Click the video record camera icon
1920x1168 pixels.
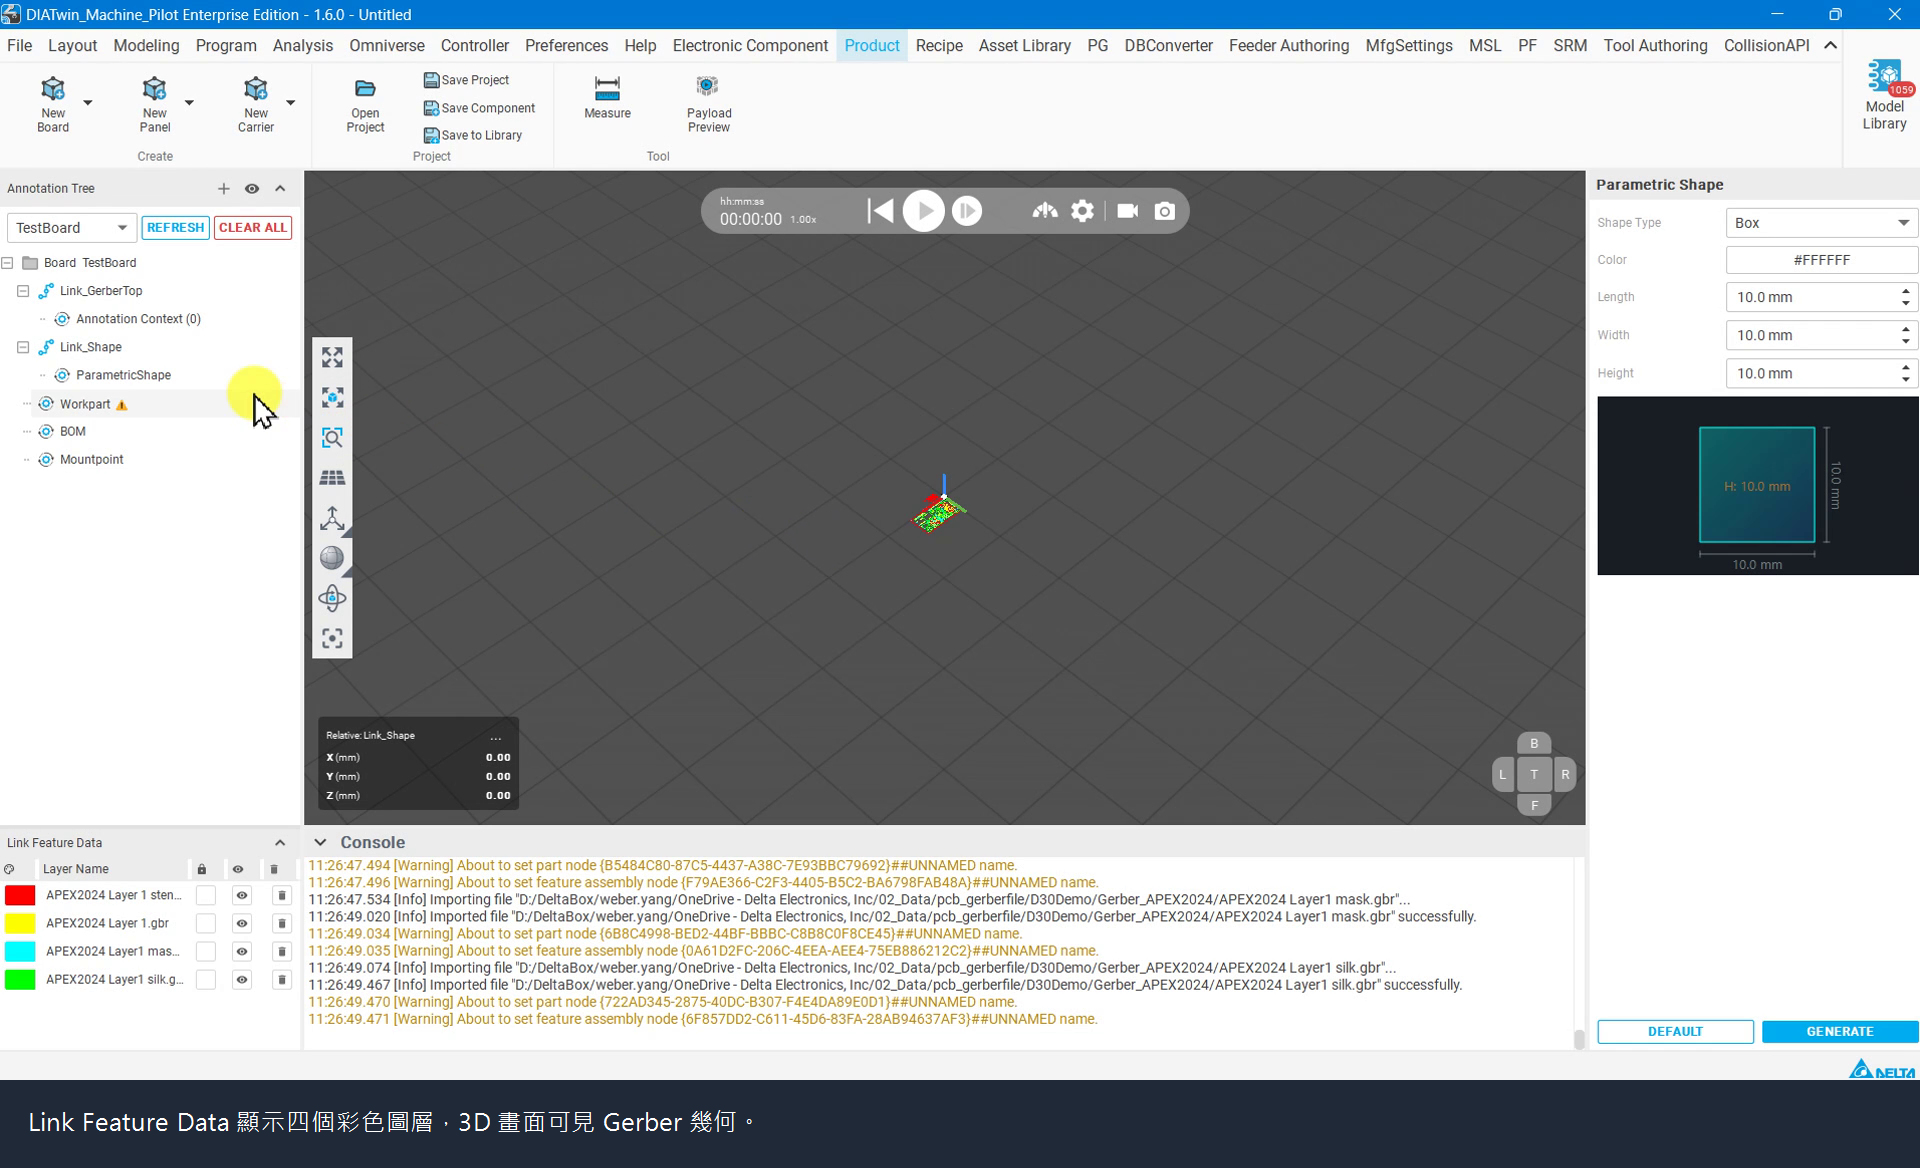pos(1127,211)
